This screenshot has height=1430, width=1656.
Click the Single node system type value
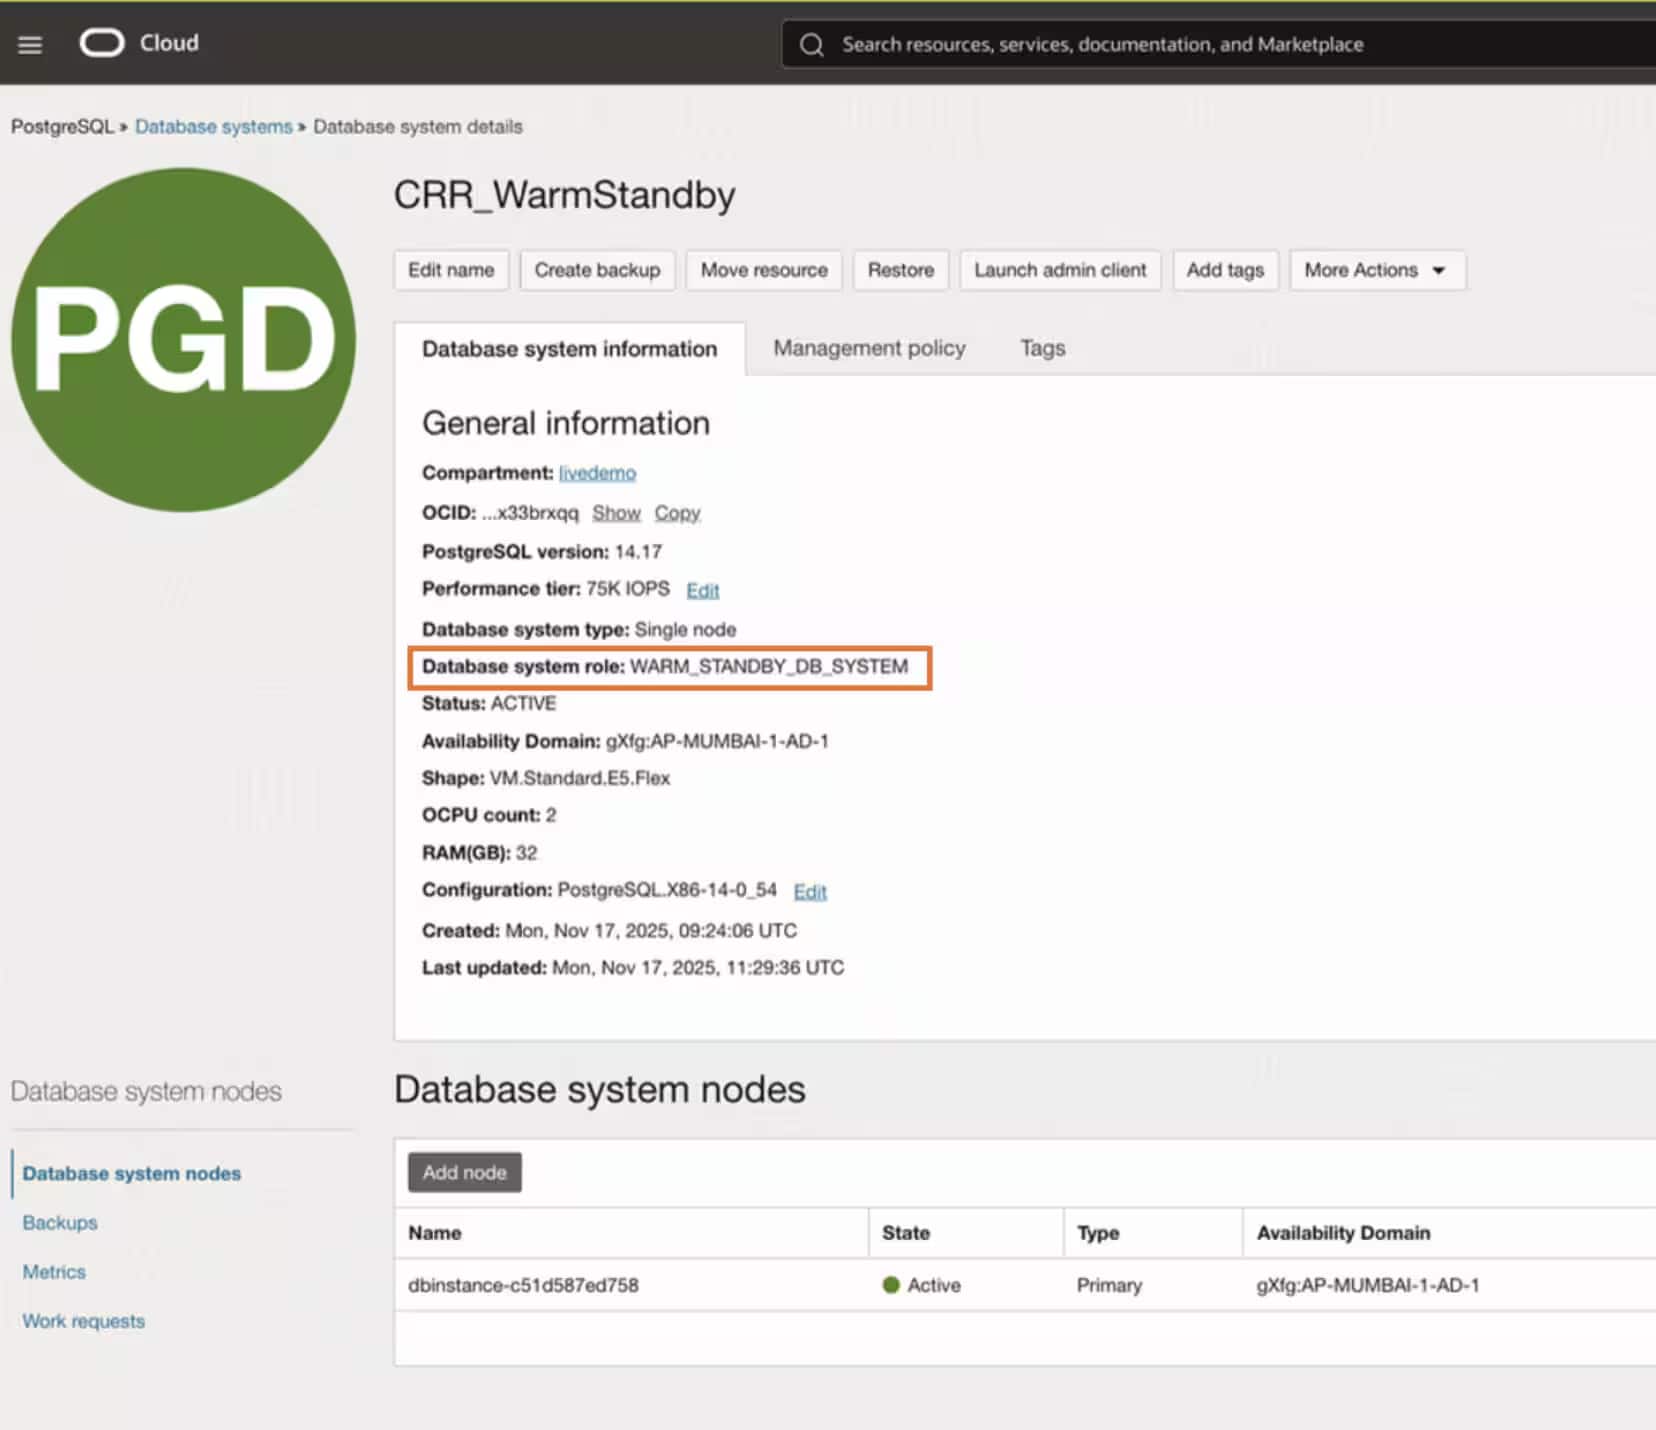[x=685, y=630]
